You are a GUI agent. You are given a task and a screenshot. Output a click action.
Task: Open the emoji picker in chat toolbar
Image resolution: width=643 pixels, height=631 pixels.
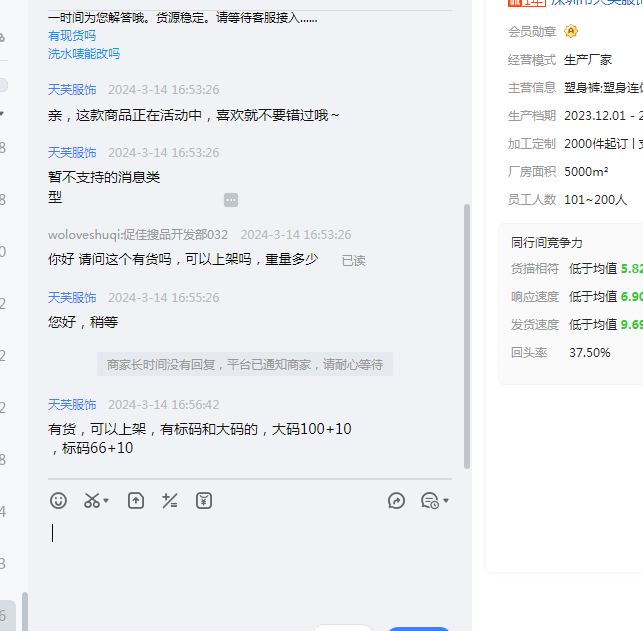59,500
